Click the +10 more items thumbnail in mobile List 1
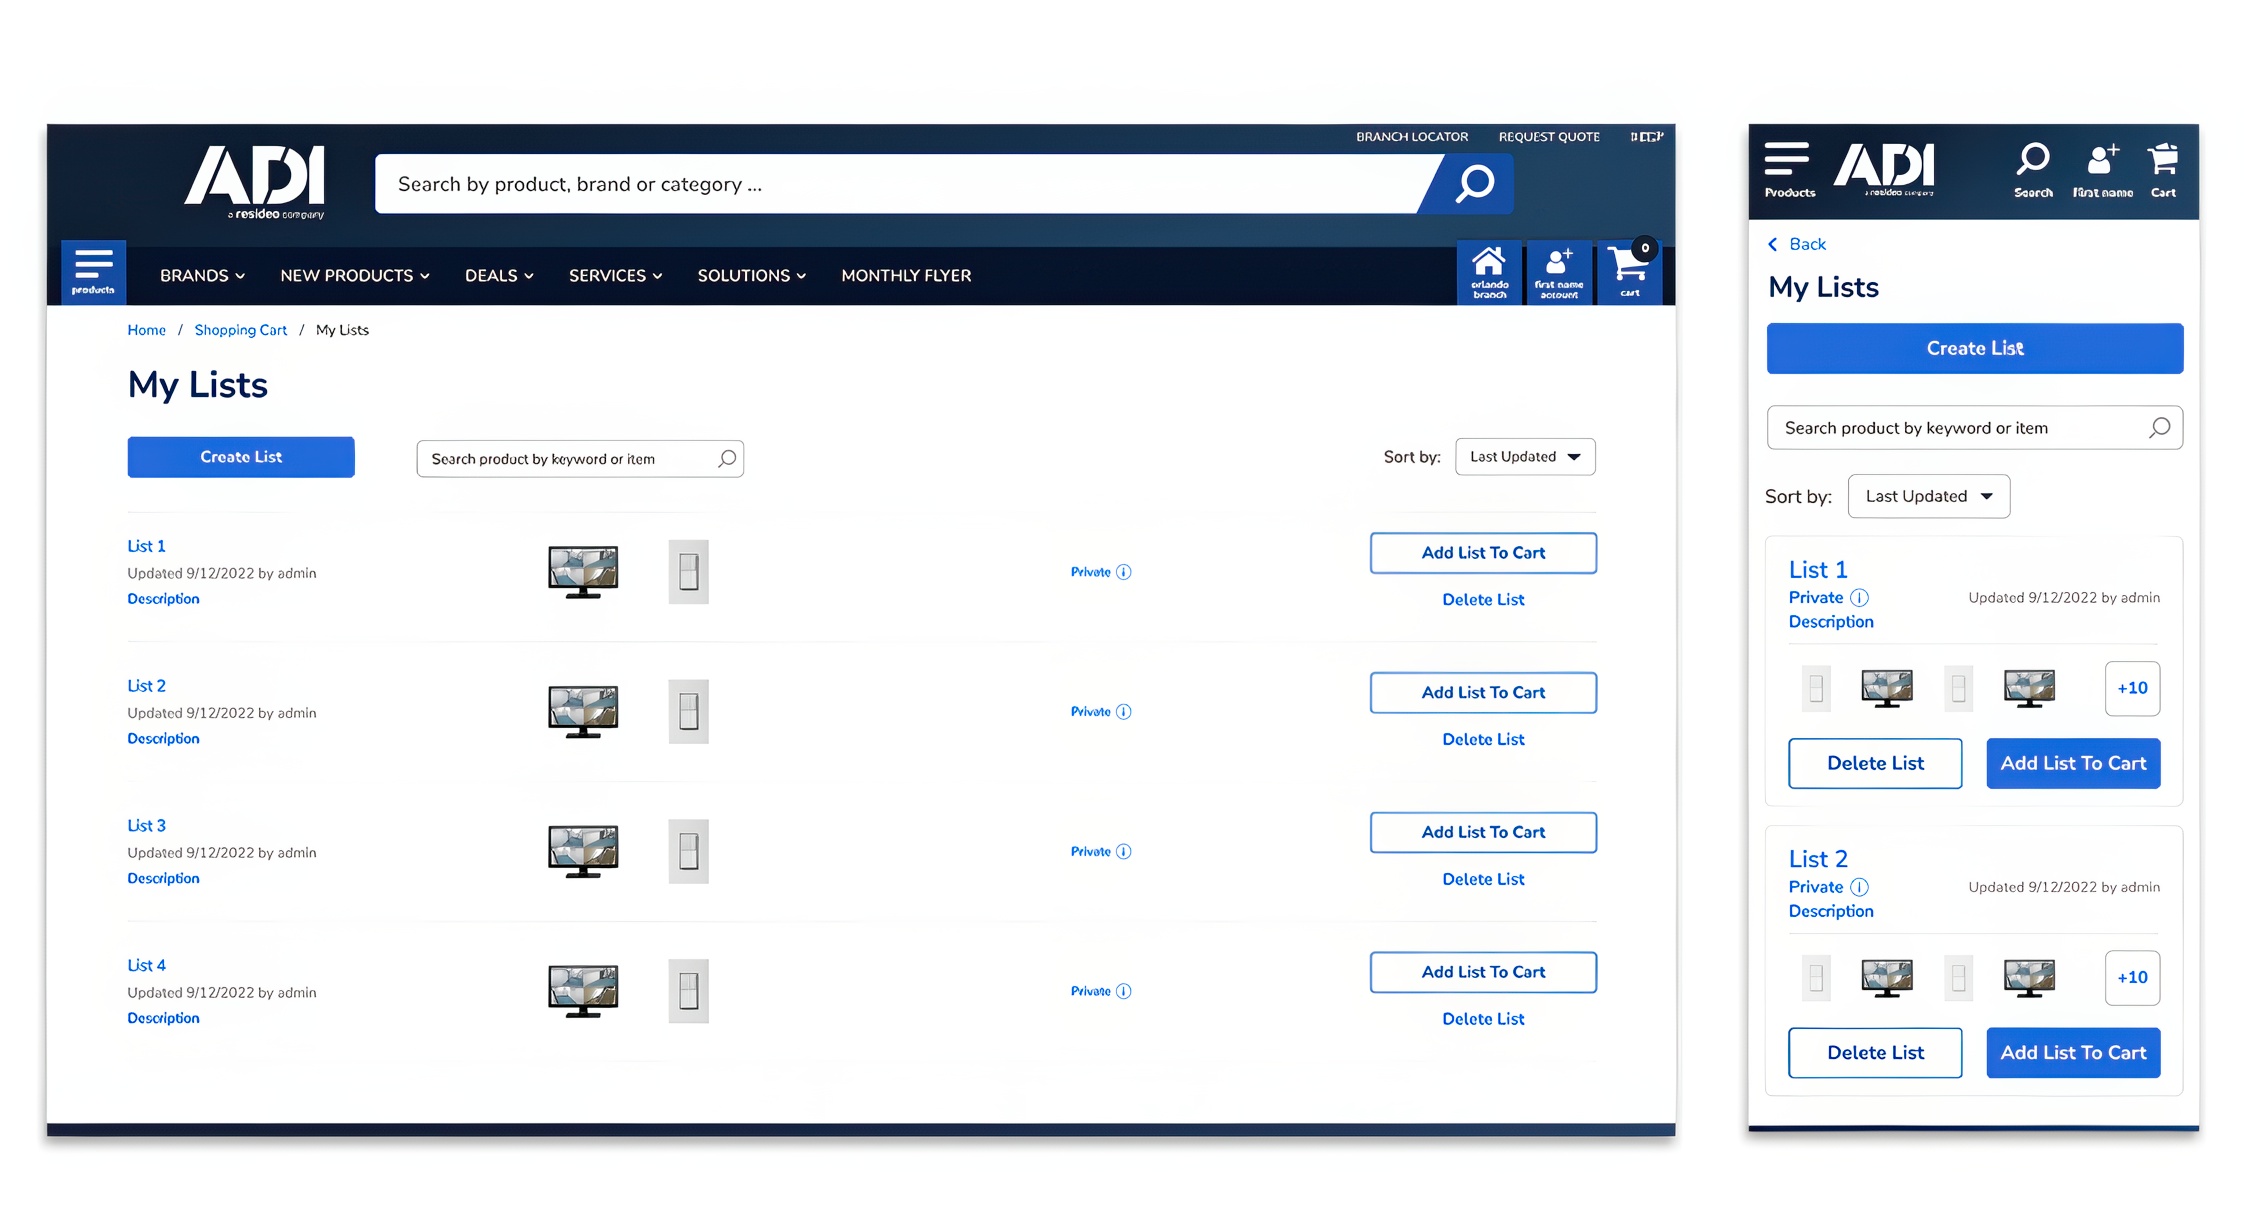The height and width of the screenshot is (1232, 2244). (2132, 688)
